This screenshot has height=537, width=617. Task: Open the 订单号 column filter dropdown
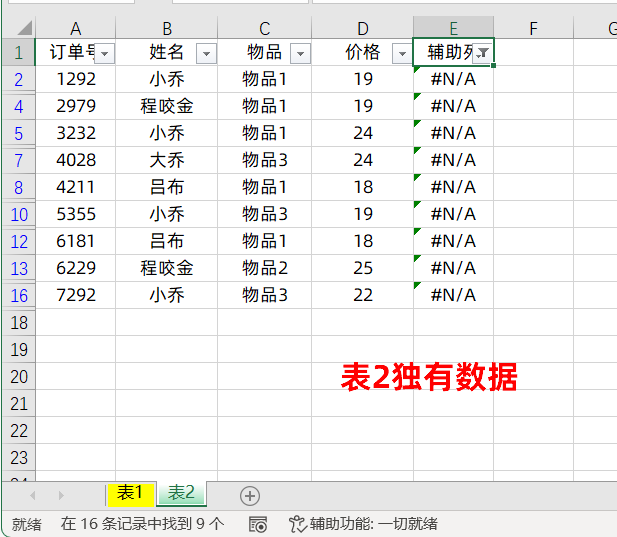click(104, 54)
